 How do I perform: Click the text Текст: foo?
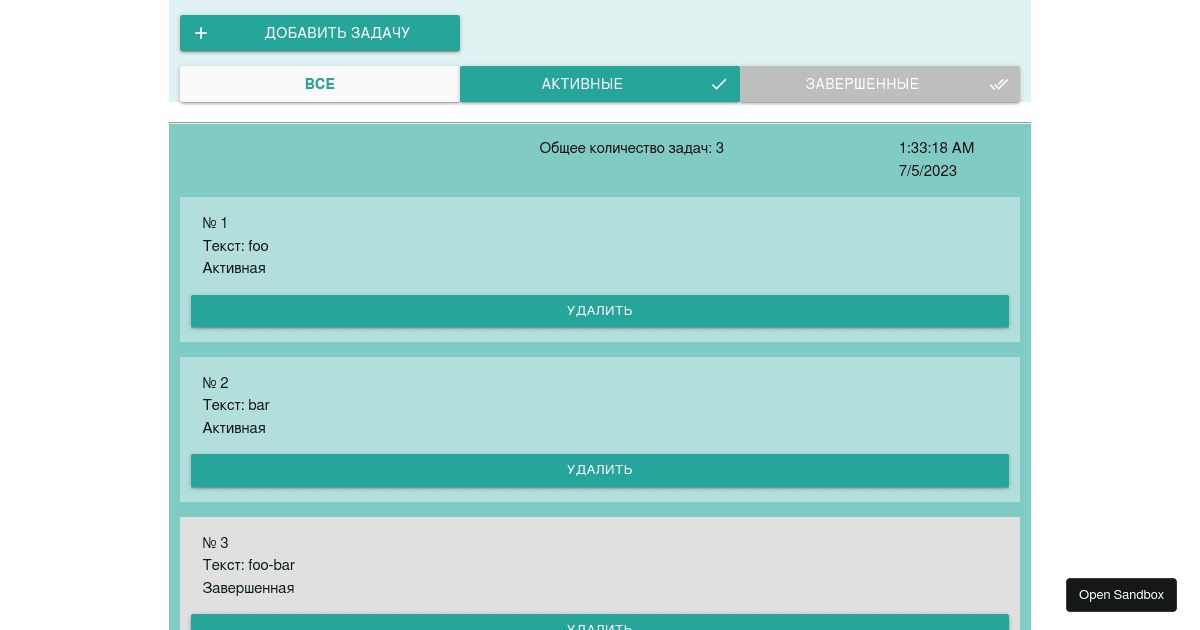tap(236, 246)
